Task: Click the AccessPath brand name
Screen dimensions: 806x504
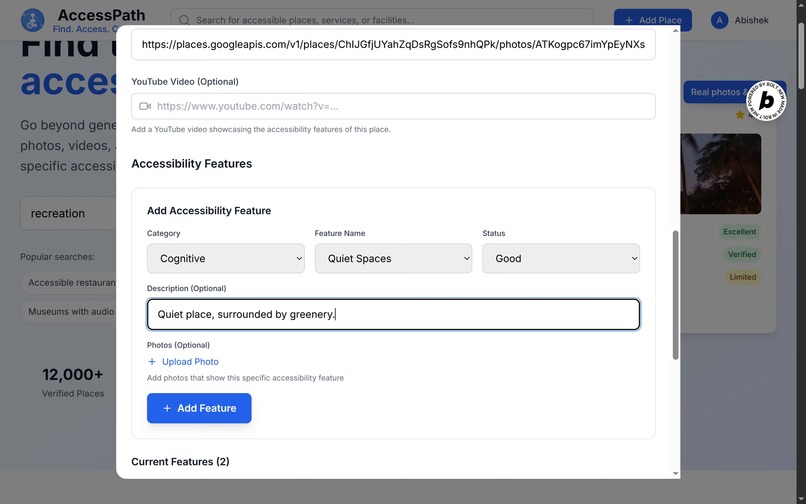Action: click(101, 15)
